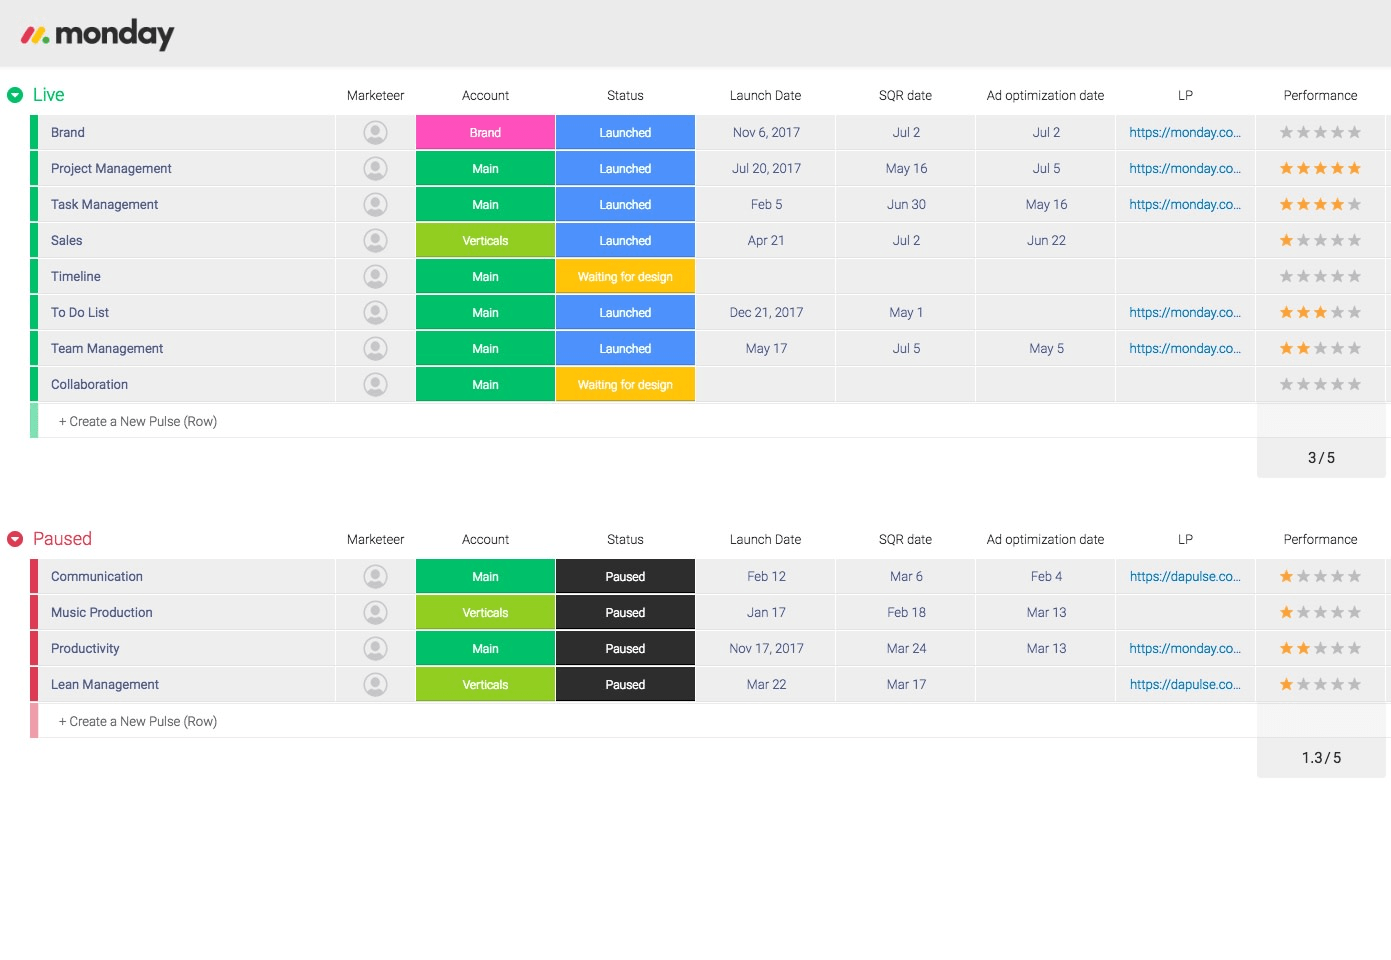The height and width of the screenshot is (960, 1391).
Task: Click Lean Management launch date Mar 22
Action: coord(766,684)
